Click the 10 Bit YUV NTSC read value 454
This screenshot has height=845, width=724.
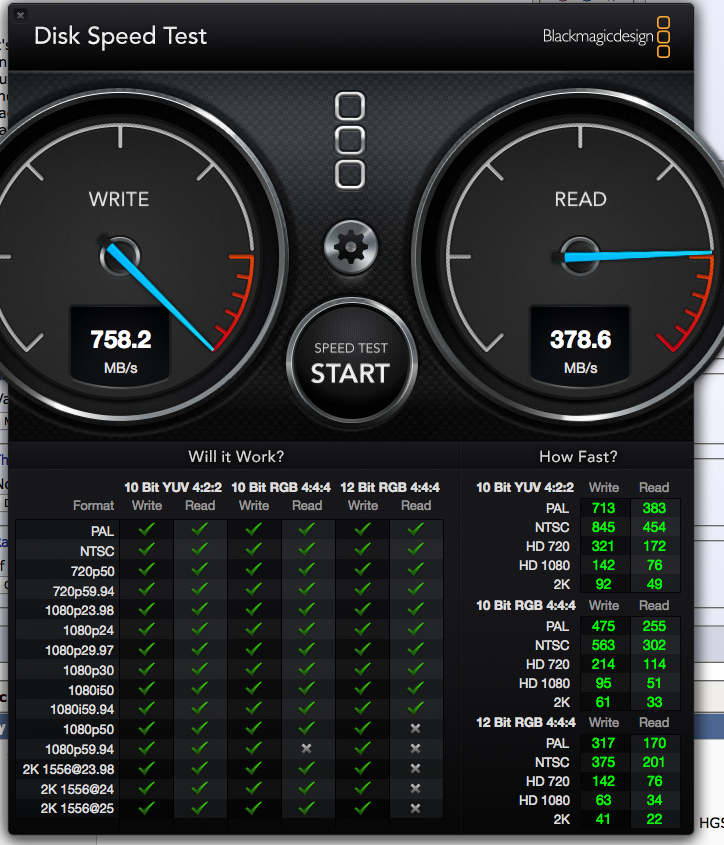(654, 527)
